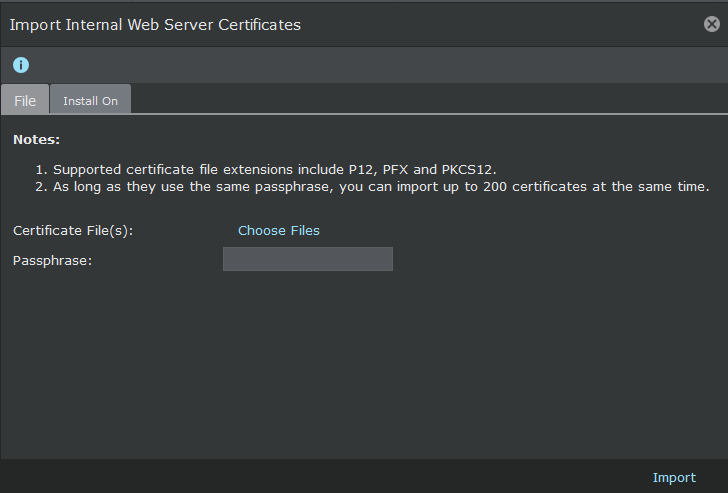
Task: Click the note about supported certificate file extensions
Action: click(x=275, y=169)
